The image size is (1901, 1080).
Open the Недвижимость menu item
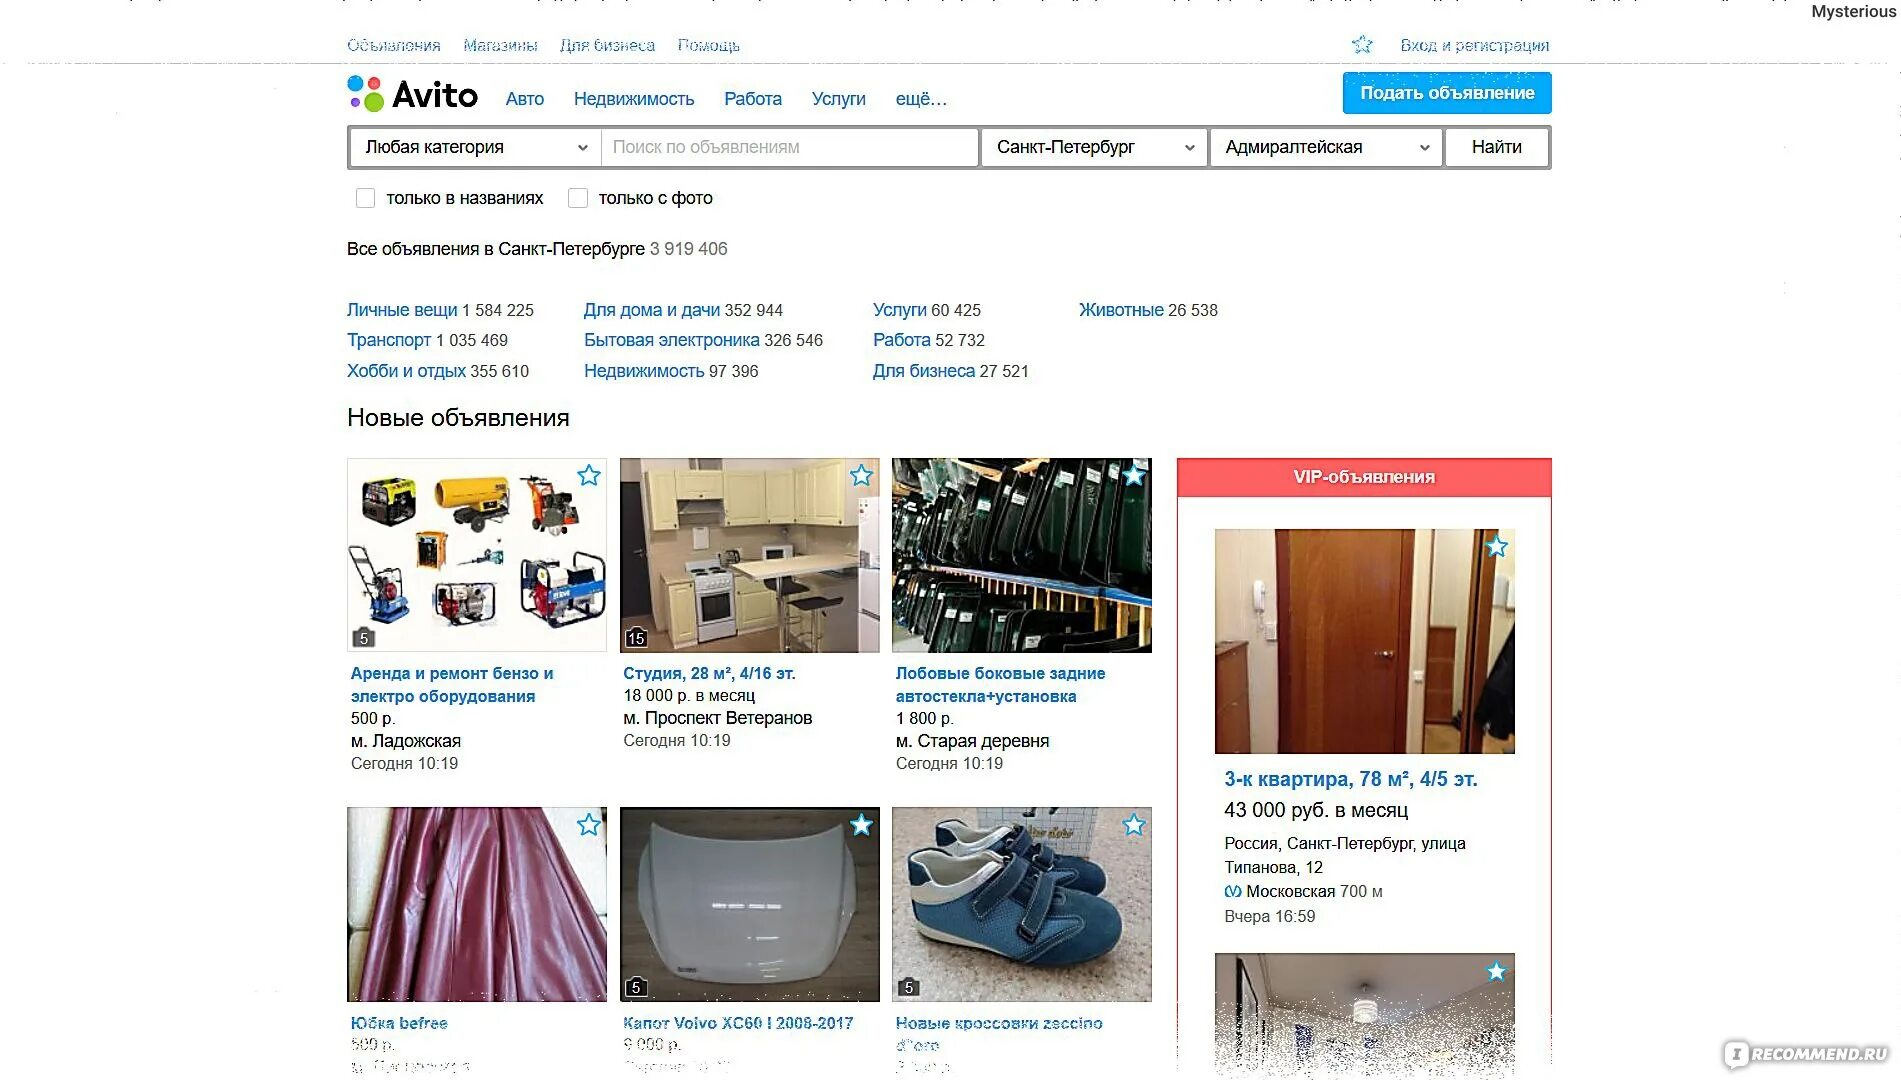(634, 99)
